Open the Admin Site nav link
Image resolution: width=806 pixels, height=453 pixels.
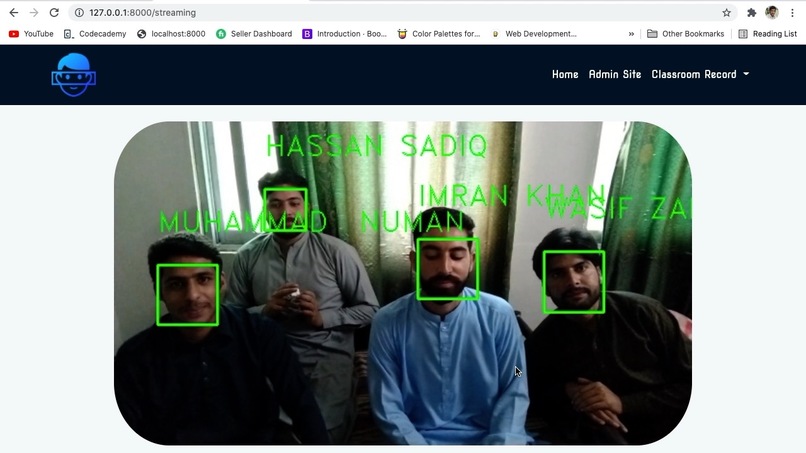(x=615, y=75)
